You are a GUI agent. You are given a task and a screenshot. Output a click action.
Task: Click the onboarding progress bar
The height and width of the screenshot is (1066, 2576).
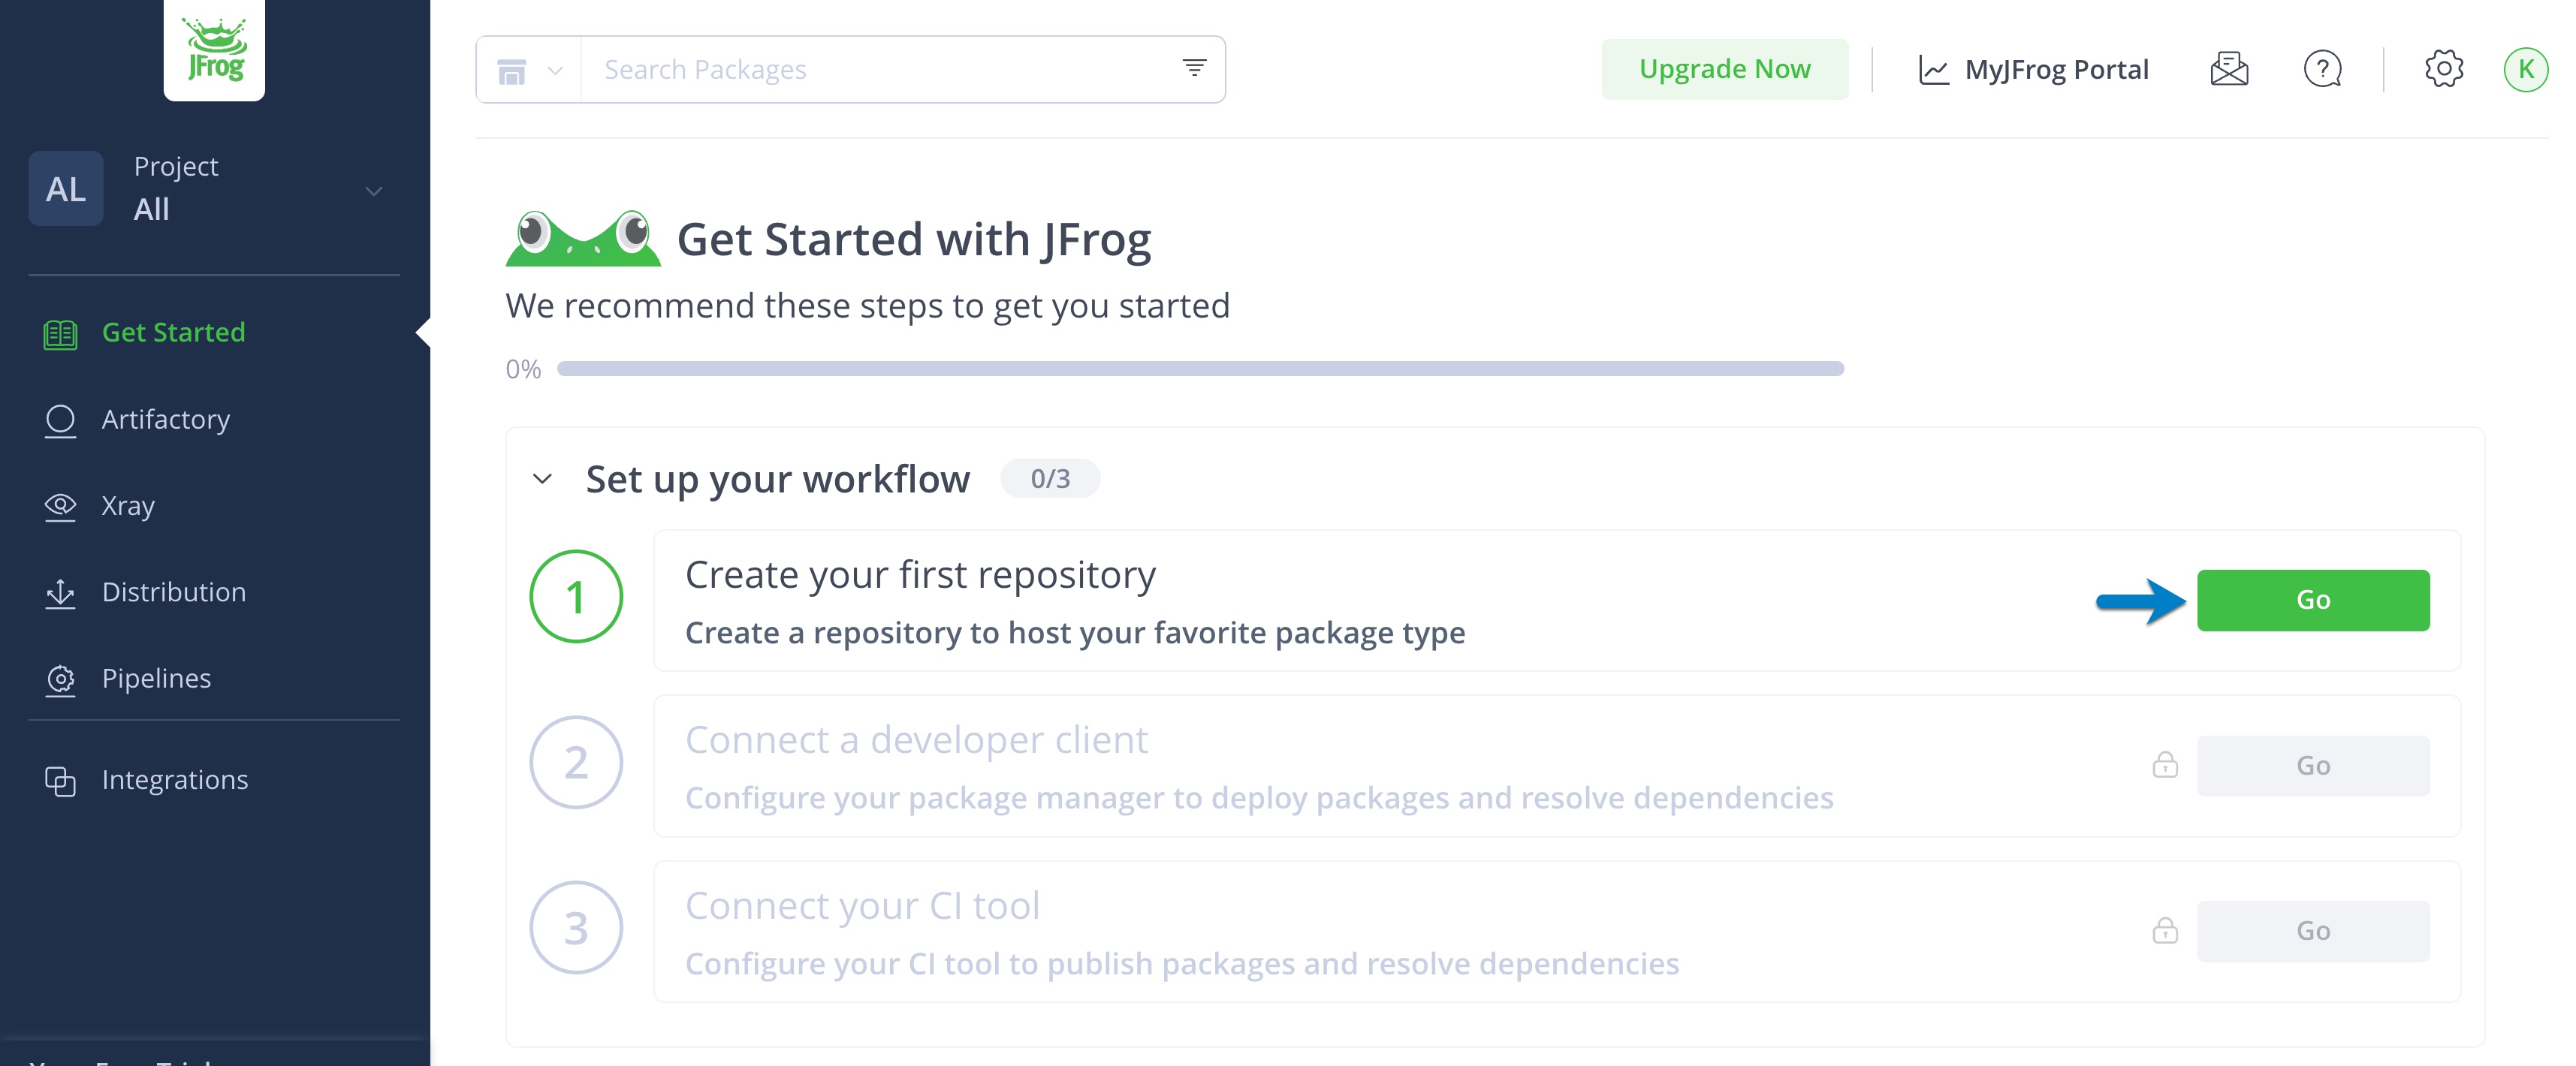pos(1200,369)
